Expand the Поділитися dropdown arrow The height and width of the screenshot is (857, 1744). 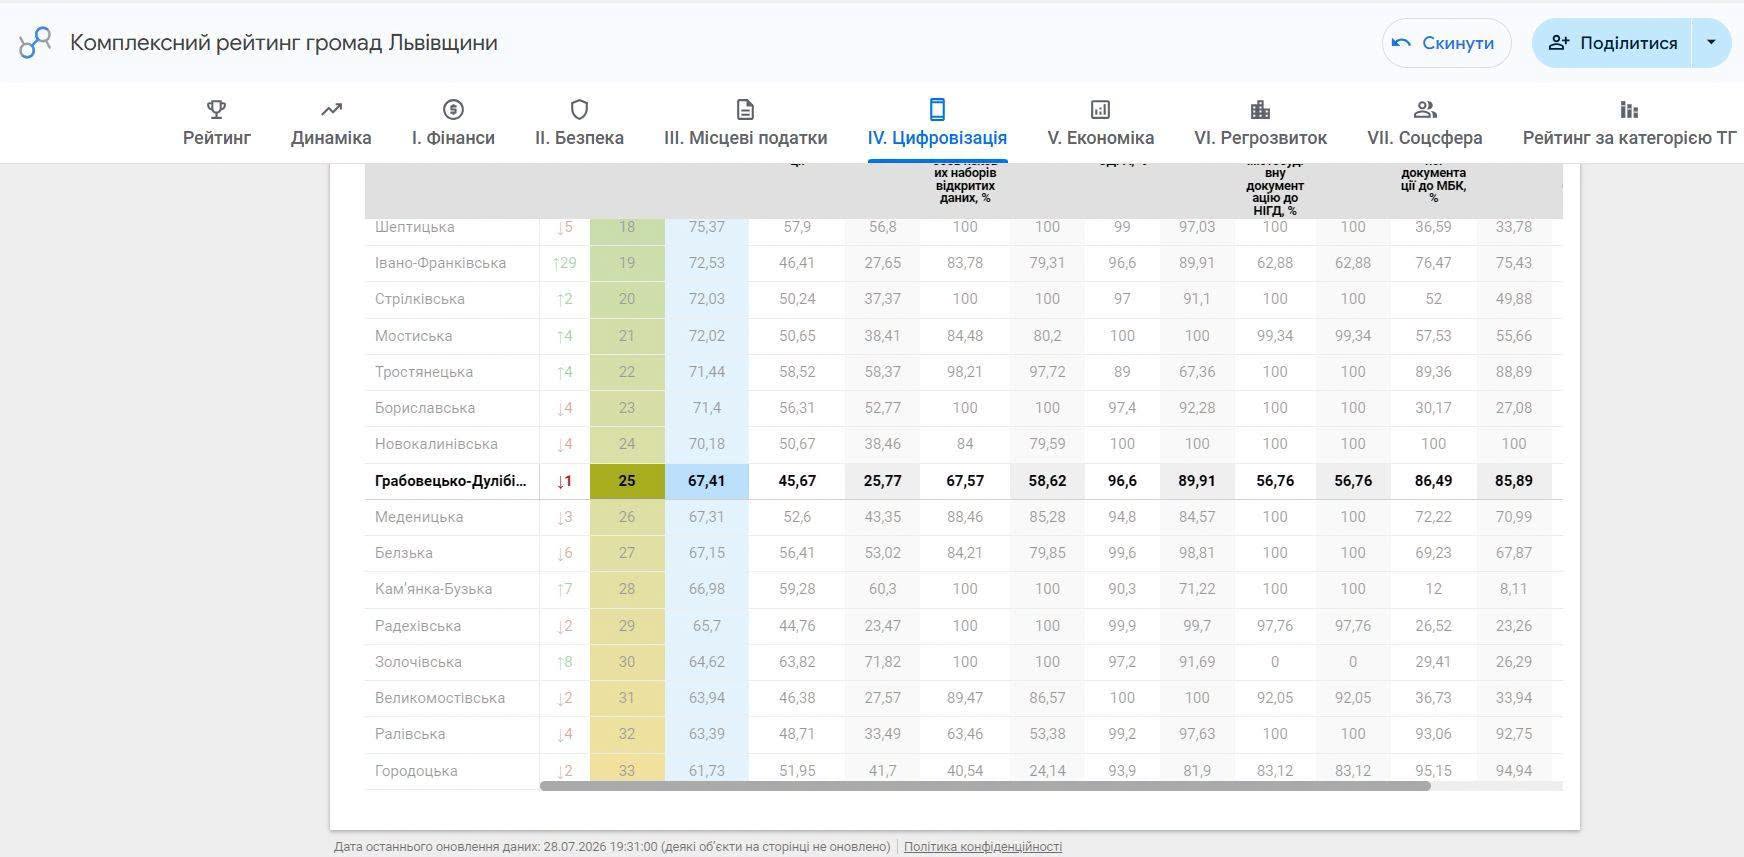(1711, 43)
